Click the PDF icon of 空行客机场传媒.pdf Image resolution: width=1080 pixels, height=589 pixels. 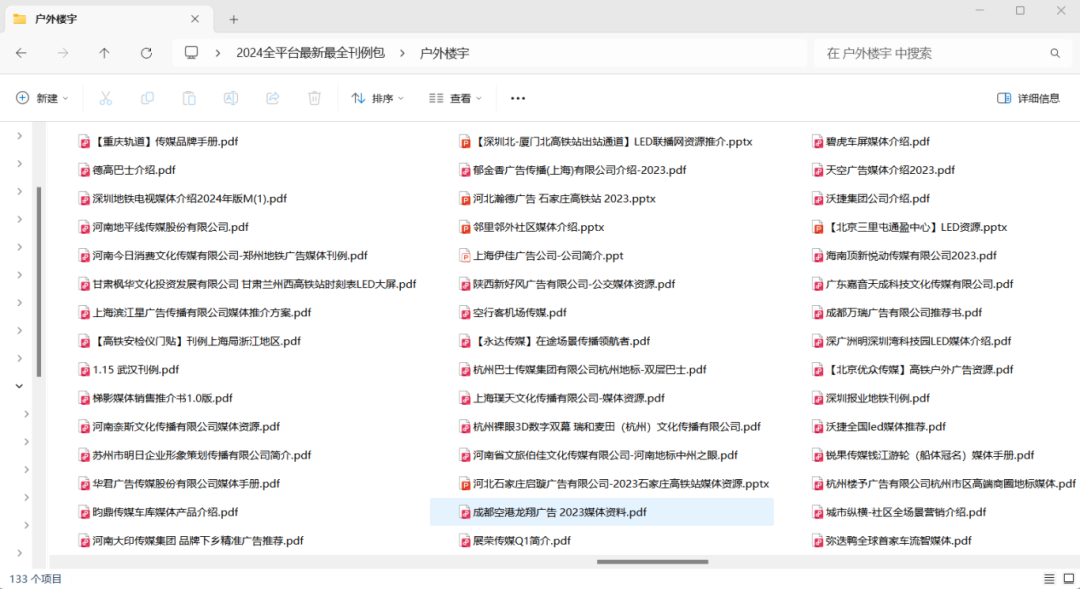click(x=465, y=313)
